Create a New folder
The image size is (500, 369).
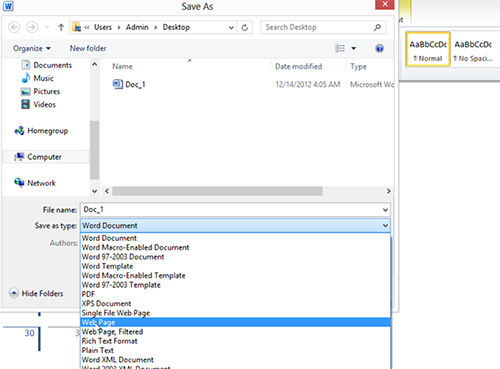[88, 48]
